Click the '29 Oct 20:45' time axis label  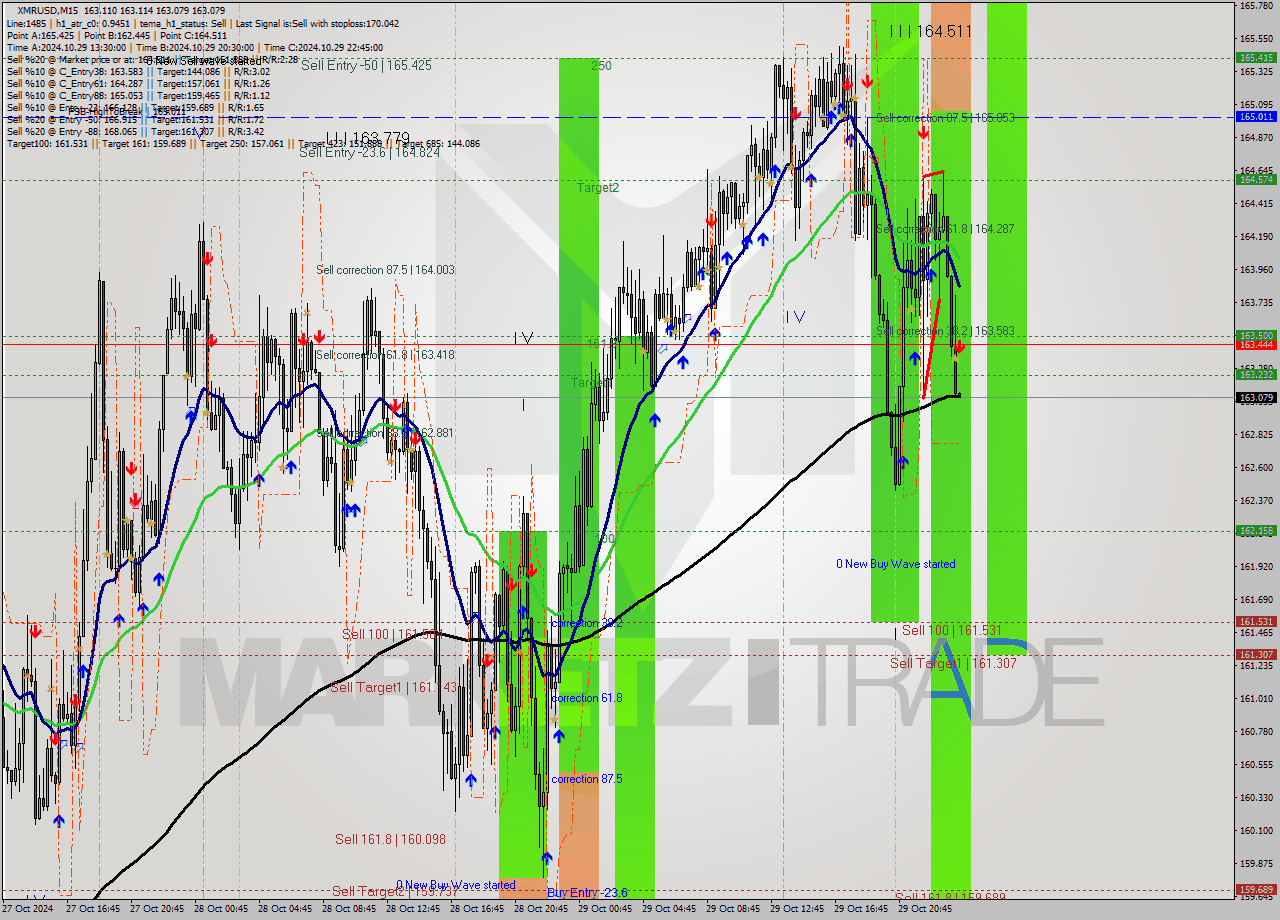[925, 910]
